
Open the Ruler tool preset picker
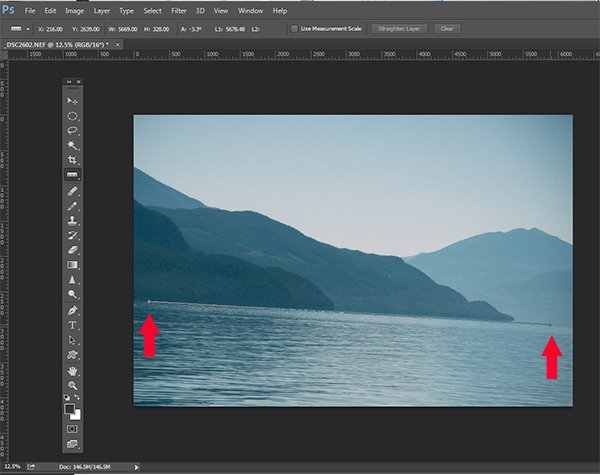(19, 28)
